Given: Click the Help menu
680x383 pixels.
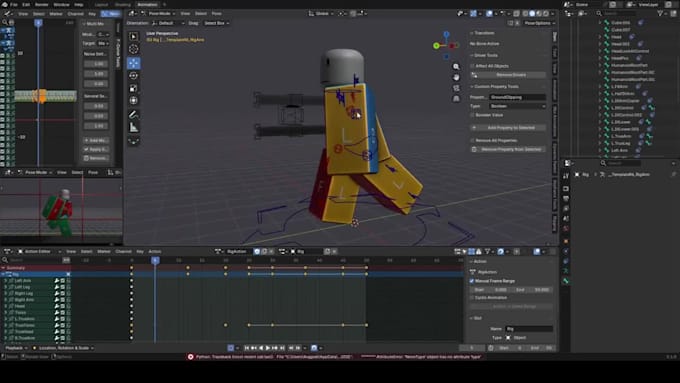Looking at the screenshot, I should tap(78, 4).
